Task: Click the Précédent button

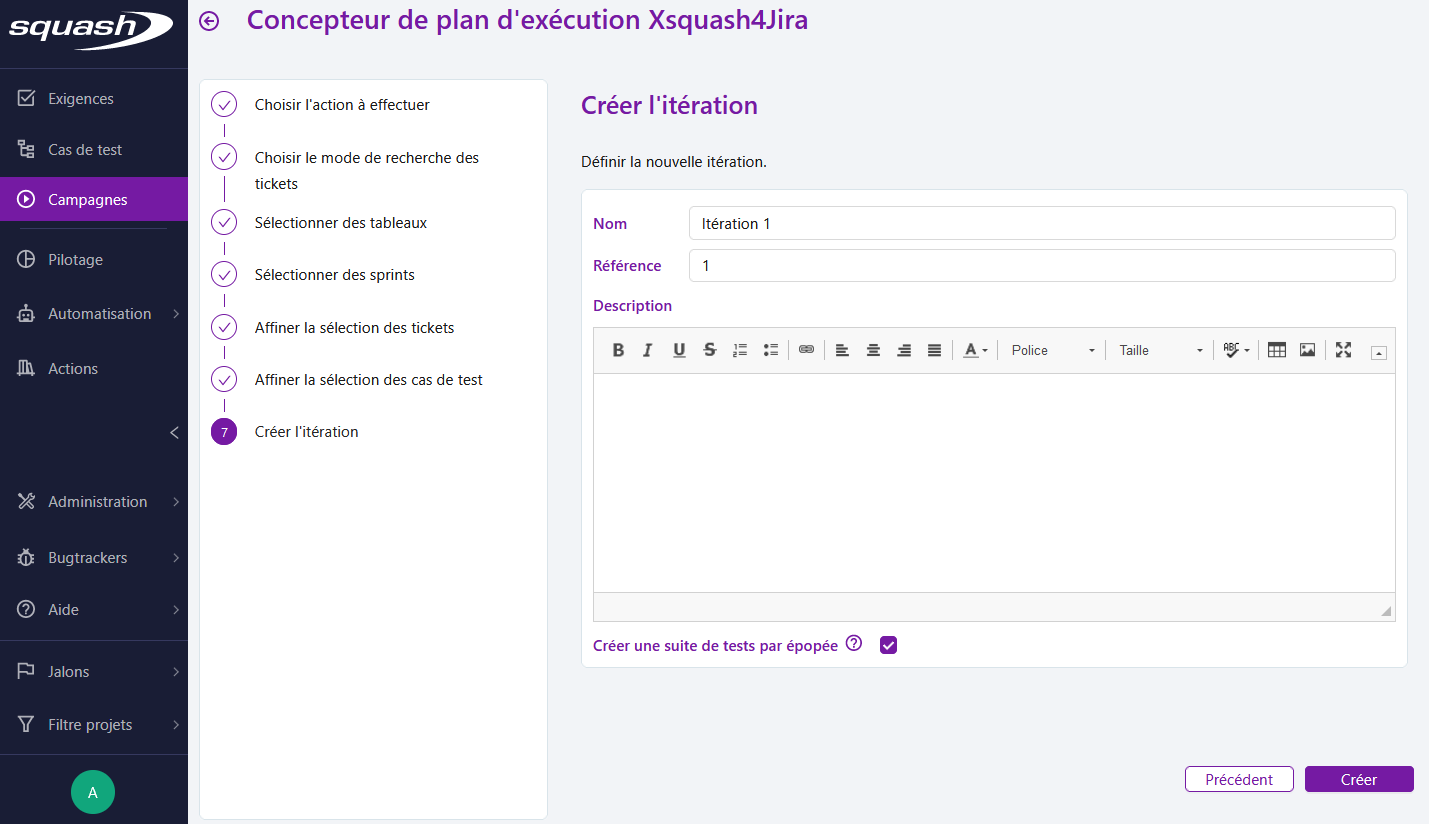Action: (1239, 779)
